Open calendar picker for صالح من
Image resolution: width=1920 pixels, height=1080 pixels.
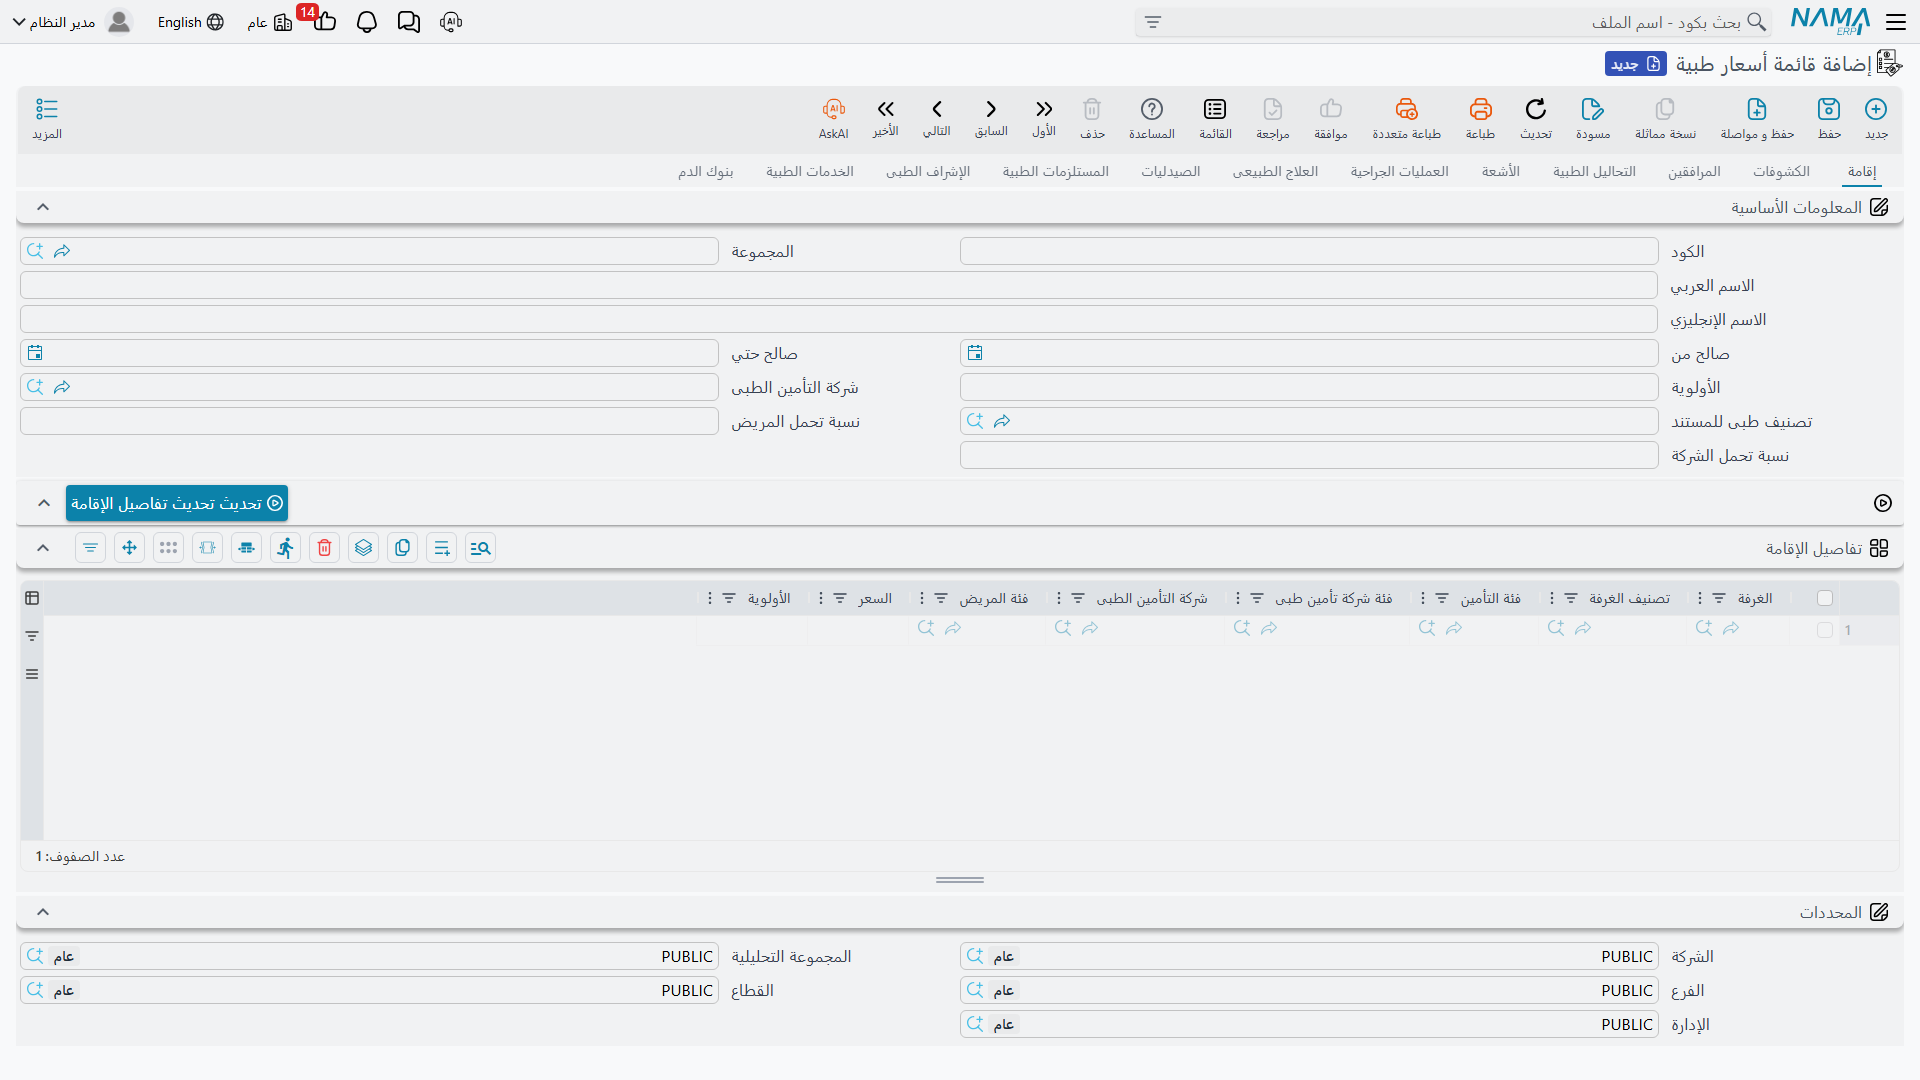pyautogui.click(x=975, y=353)
